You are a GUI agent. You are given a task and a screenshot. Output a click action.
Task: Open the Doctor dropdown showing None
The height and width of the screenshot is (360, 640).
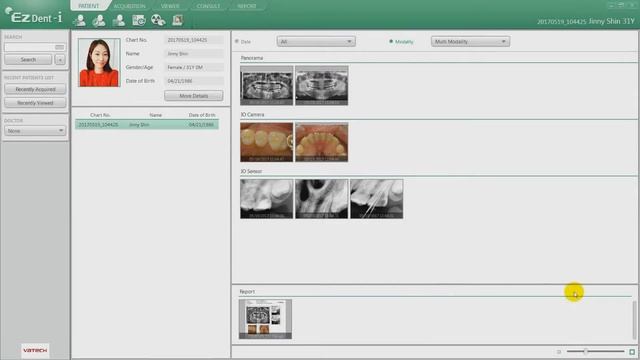pyautogui.click(x=35, y=131)
